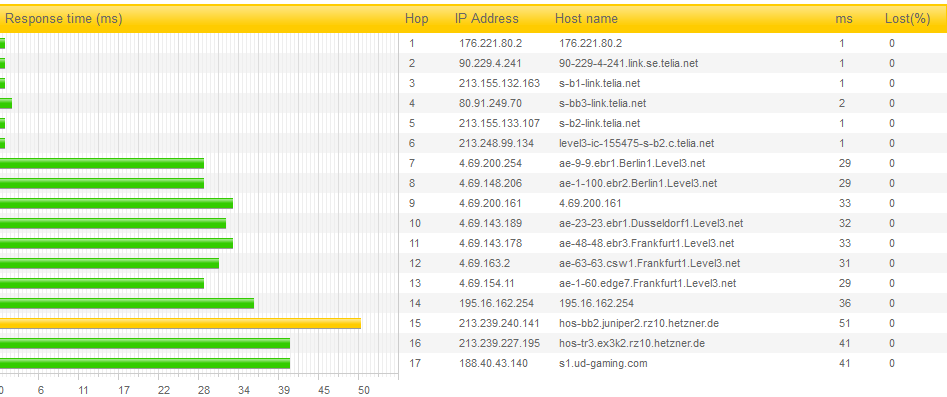Select the 31 ms value of hop 12

point(845,263)
